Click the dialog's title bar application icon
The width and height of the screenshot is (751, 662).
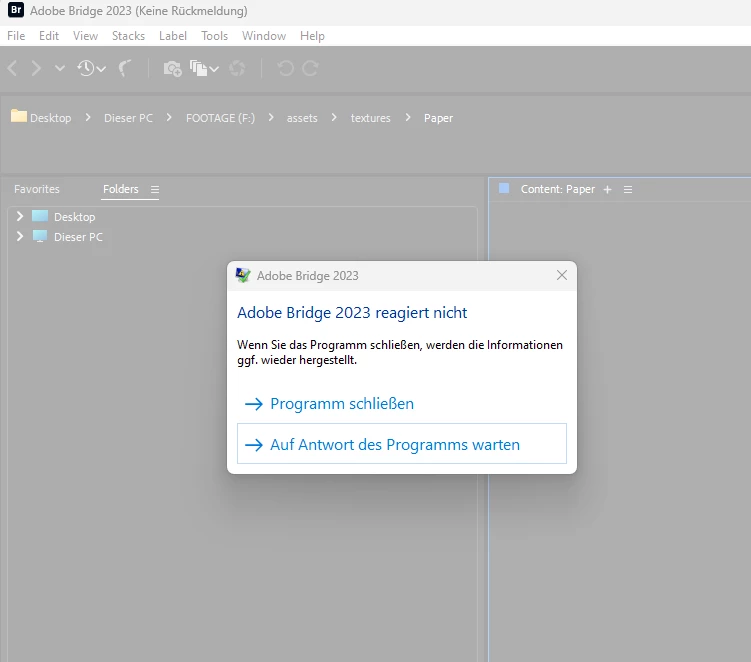pyautogui.click(x=243, y=275)
